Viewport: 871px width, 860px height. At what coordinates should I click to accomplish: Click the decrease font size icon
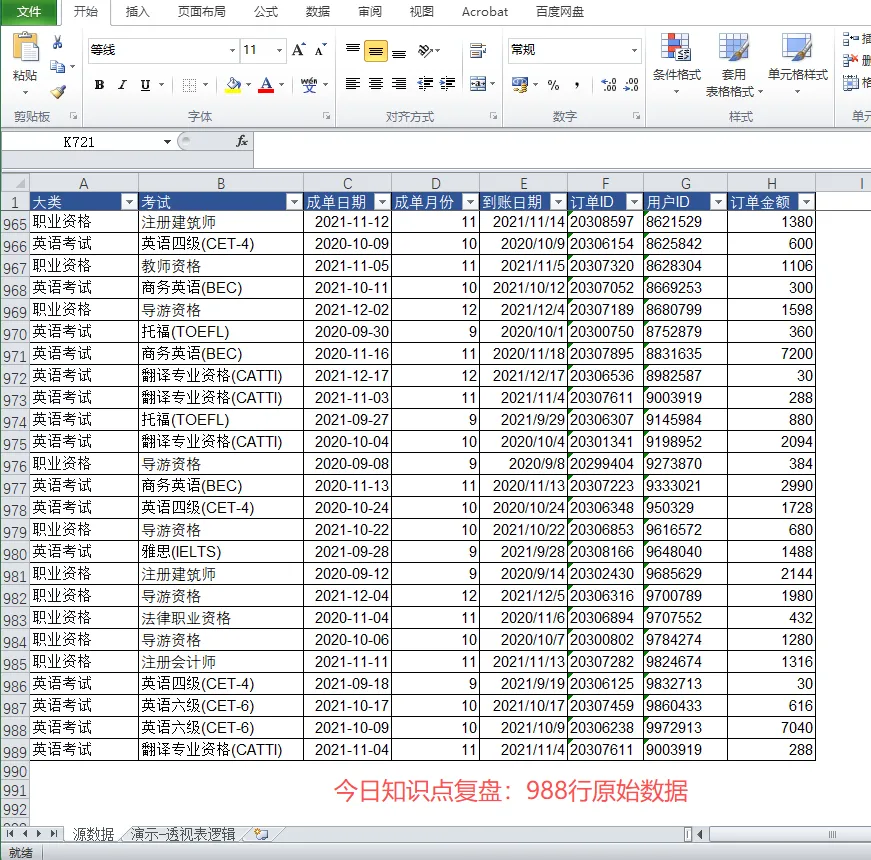click(x=320, y=50)
